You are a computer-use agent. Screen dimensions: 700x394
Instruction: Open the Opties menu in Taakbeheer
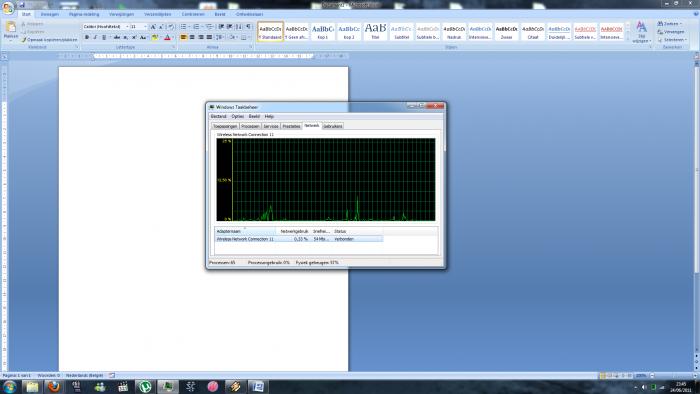(x=238, y=116)
